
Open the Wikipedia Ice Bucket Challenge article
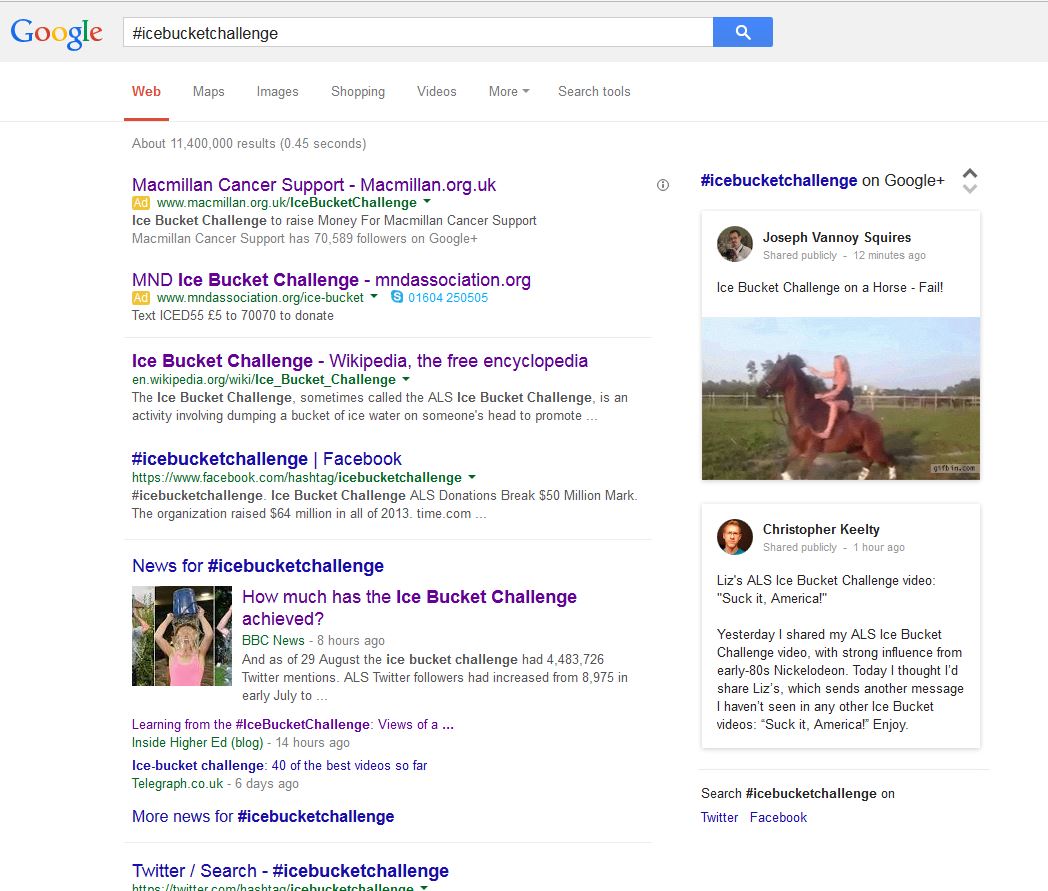click(360, 361)
